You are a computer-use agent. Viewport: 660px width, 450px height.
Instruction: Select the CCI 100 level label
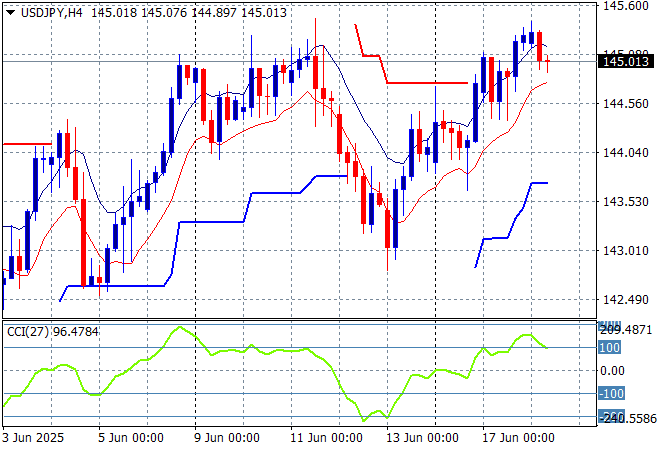(x=609, y=348)
